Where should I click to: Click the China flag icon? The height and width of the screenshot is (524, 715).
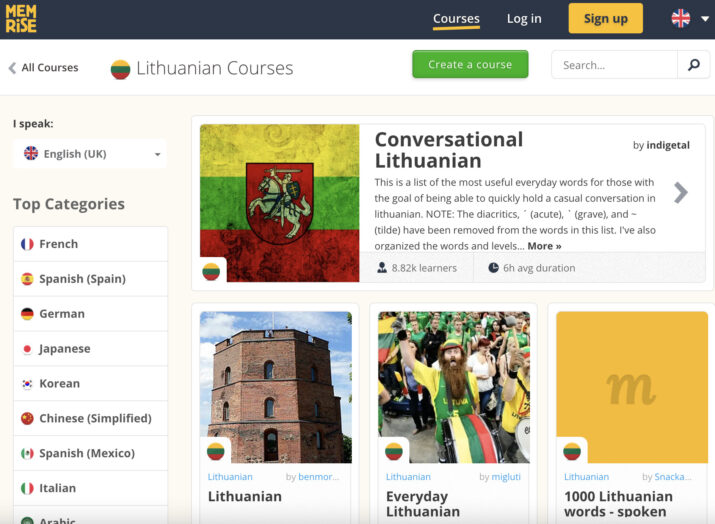pos(27,418)
